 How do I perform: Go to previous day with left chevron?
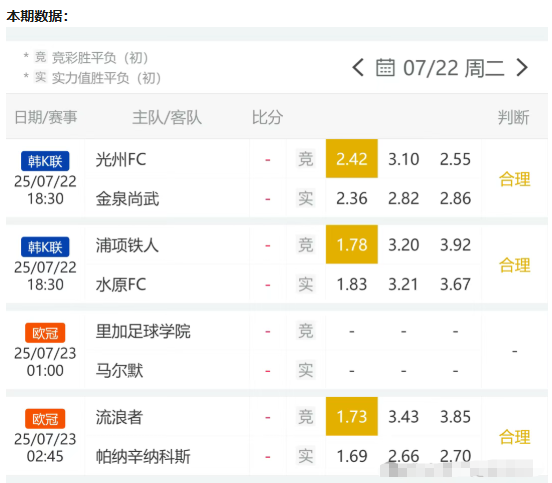(358, 68)
